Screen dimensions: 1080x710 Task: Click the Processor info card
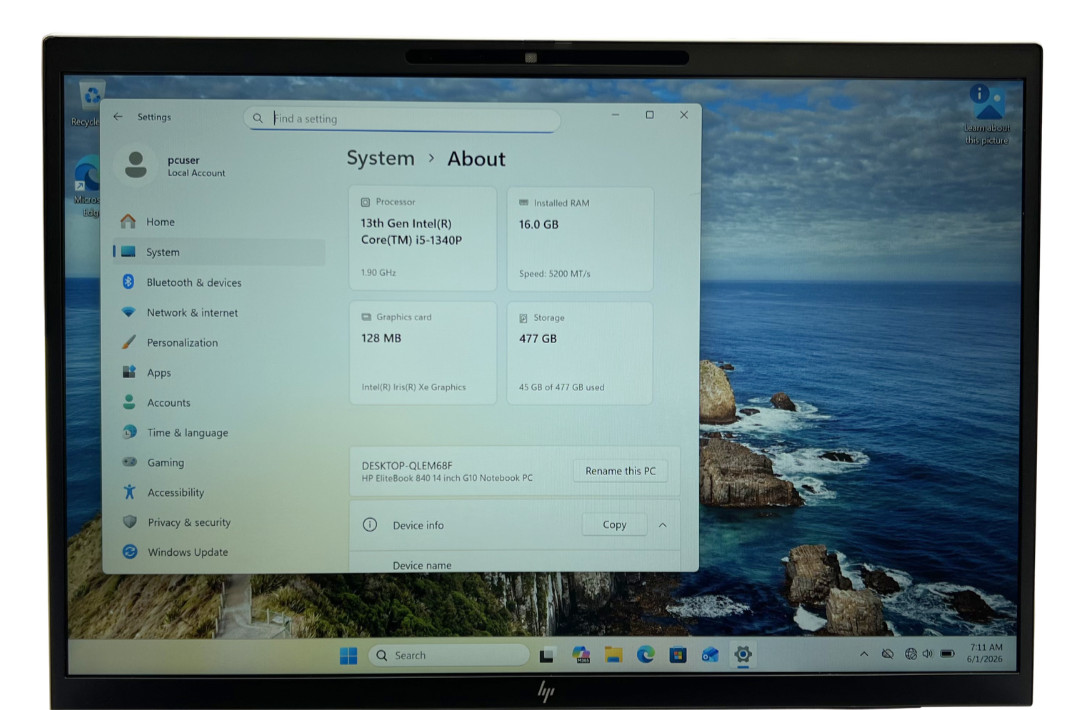[423, 238]
